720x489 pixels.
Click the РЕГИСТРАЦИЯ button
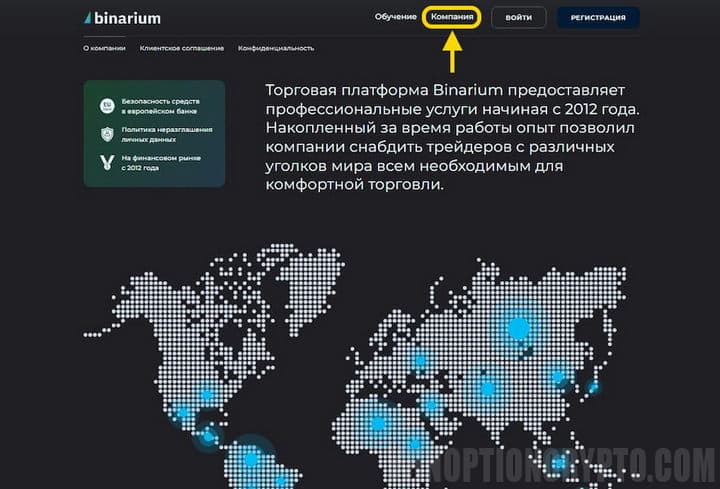click(x=598, y=18)
